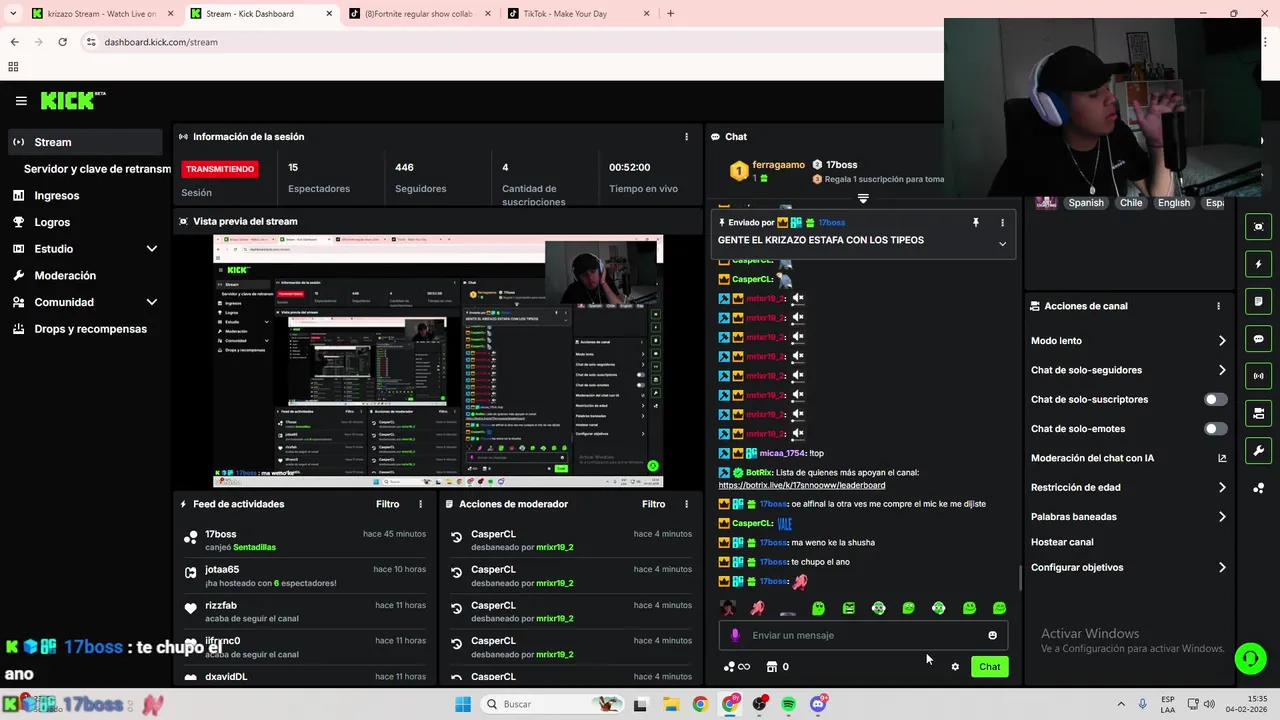The width and height of the screenshot is (1280, 720).
Task: Open three-dot menu of Acciones de moderador
Action: coord(686,504)
